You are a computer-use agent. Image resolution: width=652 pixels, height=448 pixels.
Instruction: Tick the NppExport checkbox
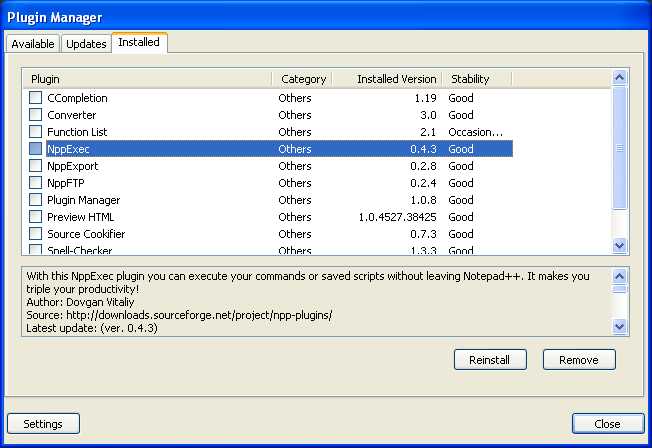tap(35, 166)
